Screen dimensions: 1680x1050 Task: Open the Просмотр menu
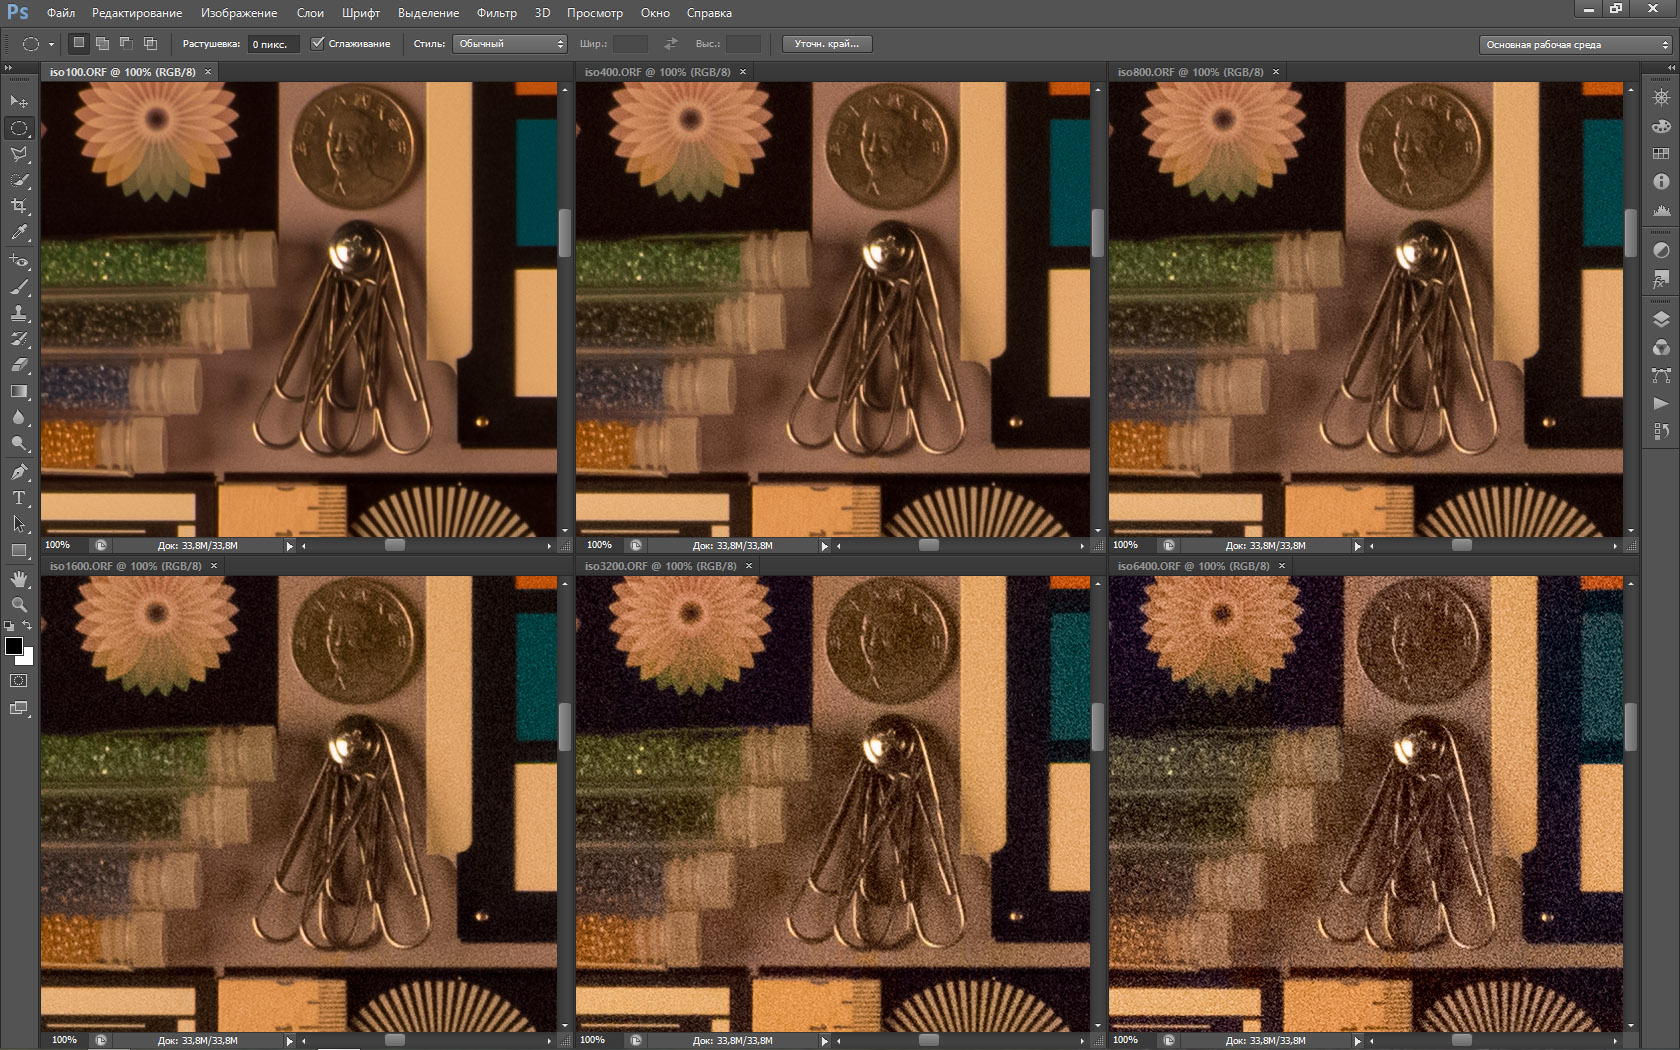[x=595, y=13]
